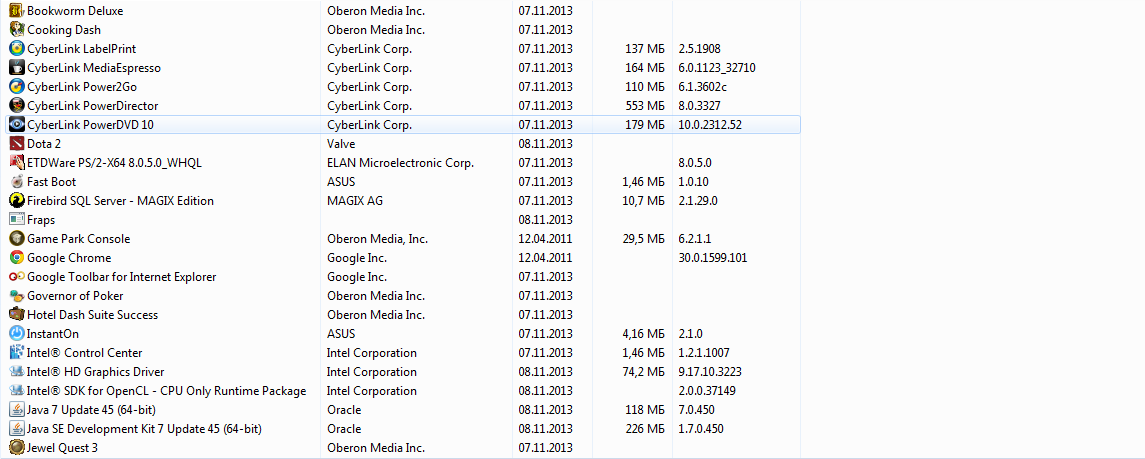Select CyberLink PowerDVD 10 program name
This screenshot has height=459, width=1145.
[x=91, y=125]
